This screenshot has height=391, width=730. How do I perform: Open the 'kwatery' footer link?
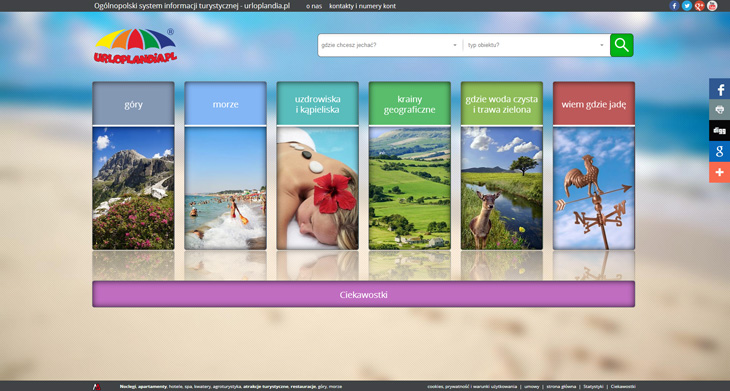pos(203,386)
